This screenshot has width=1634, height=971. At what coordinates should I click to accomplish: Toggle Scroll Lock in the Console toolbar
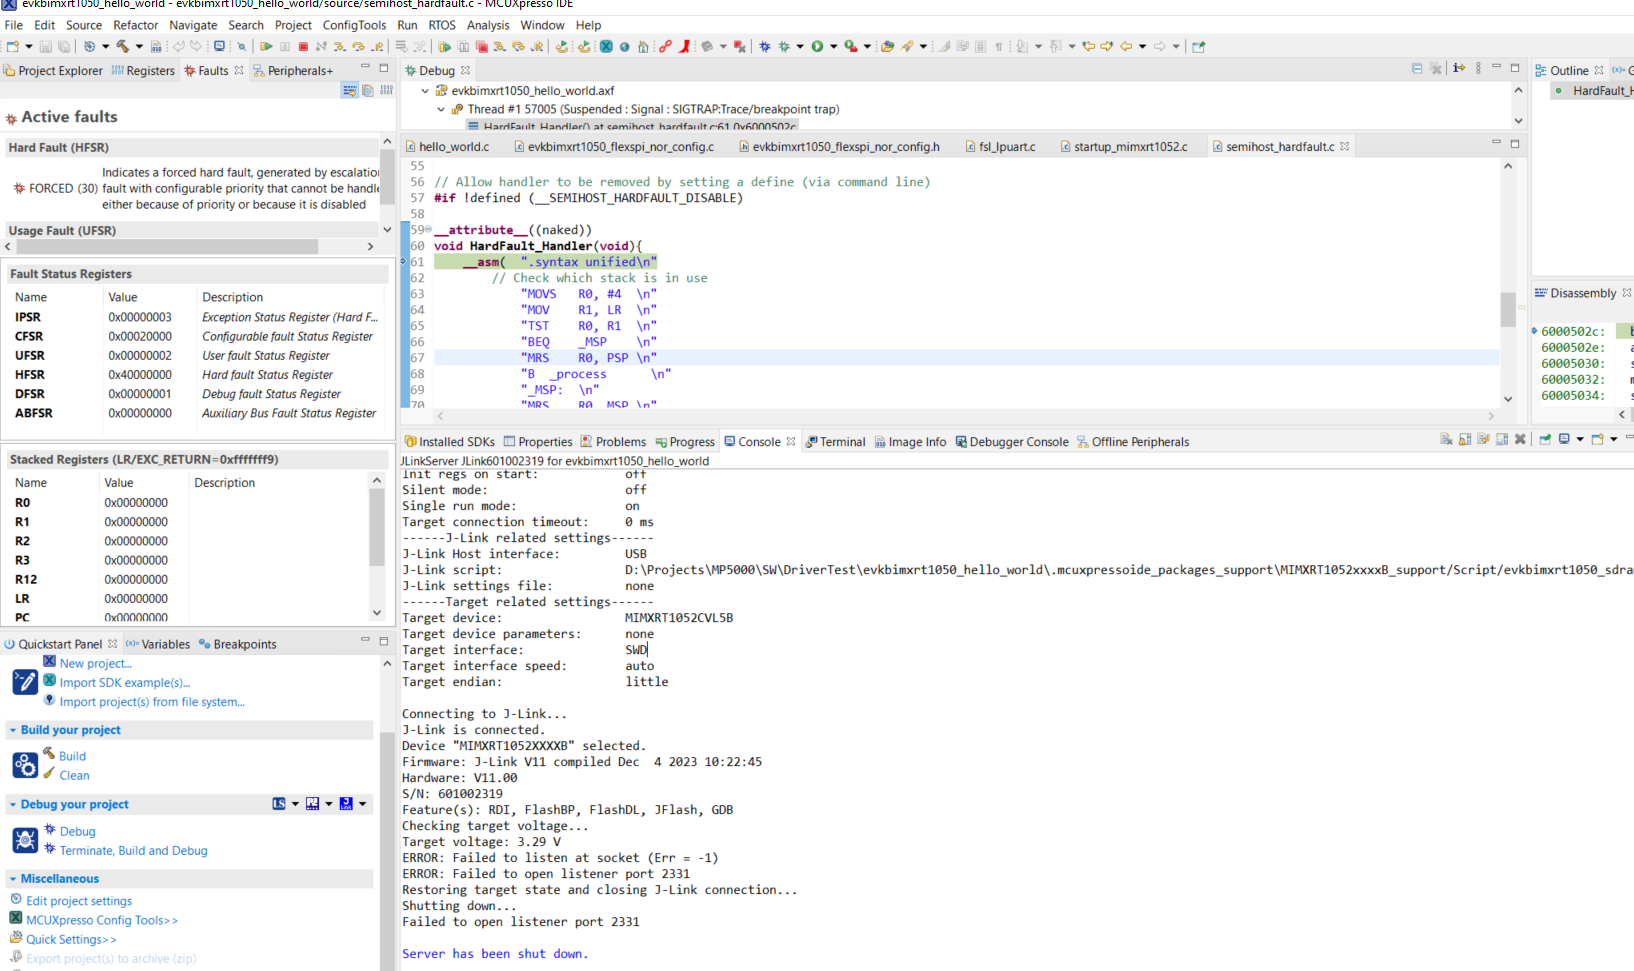1465,440
